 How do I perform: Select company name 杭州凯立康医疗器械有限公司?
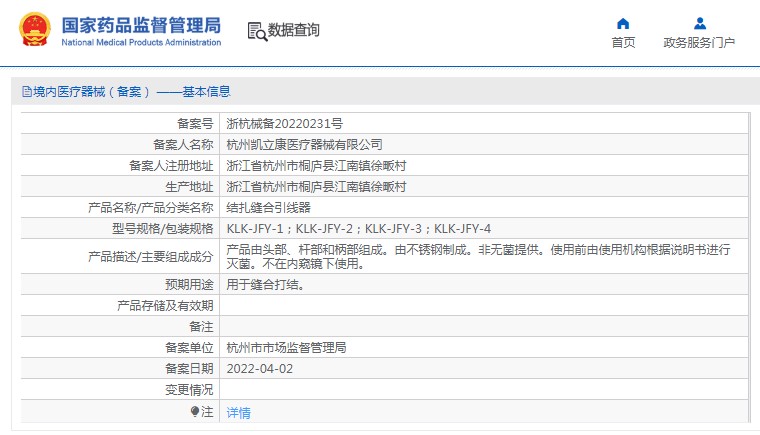point(304,145)
